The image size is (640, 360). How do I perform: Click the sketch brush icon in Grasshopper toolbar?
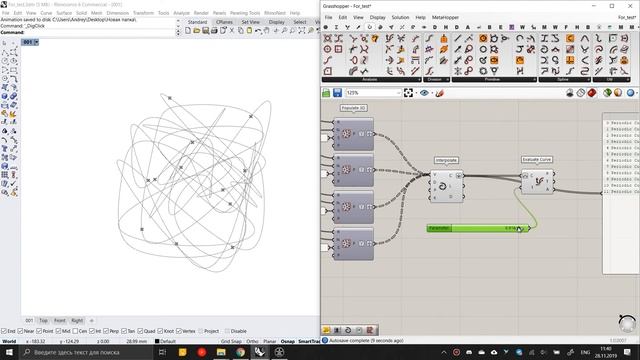439,93
